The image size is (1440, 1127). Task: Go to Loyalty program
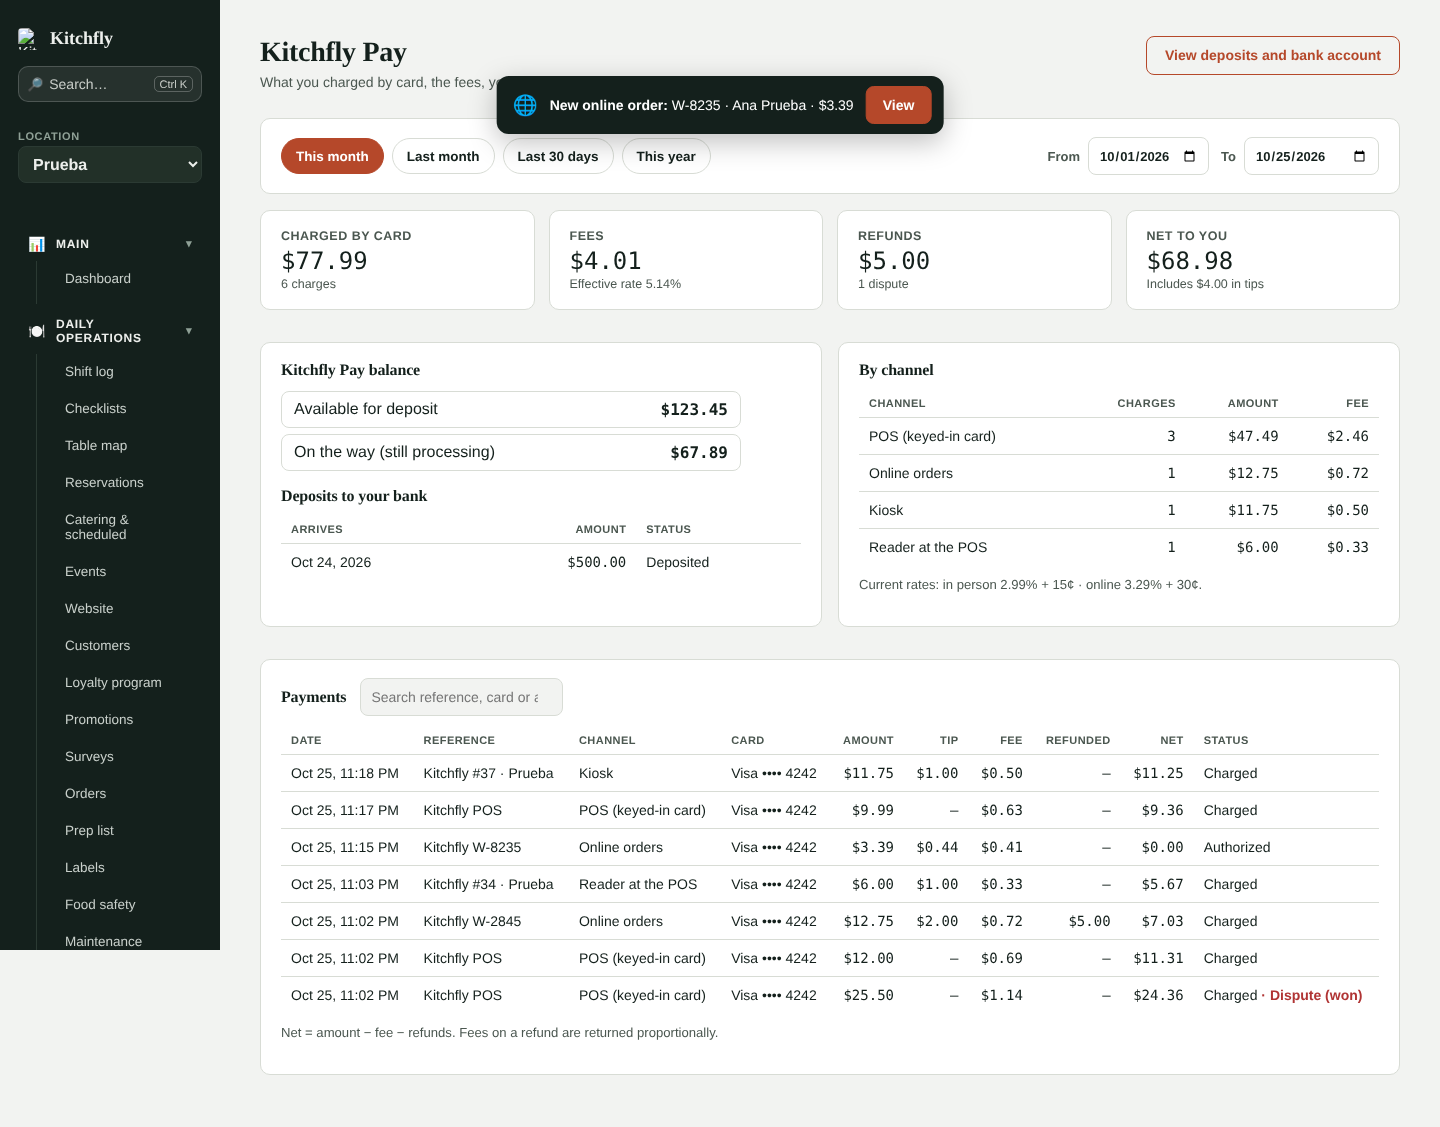point(113,682)
